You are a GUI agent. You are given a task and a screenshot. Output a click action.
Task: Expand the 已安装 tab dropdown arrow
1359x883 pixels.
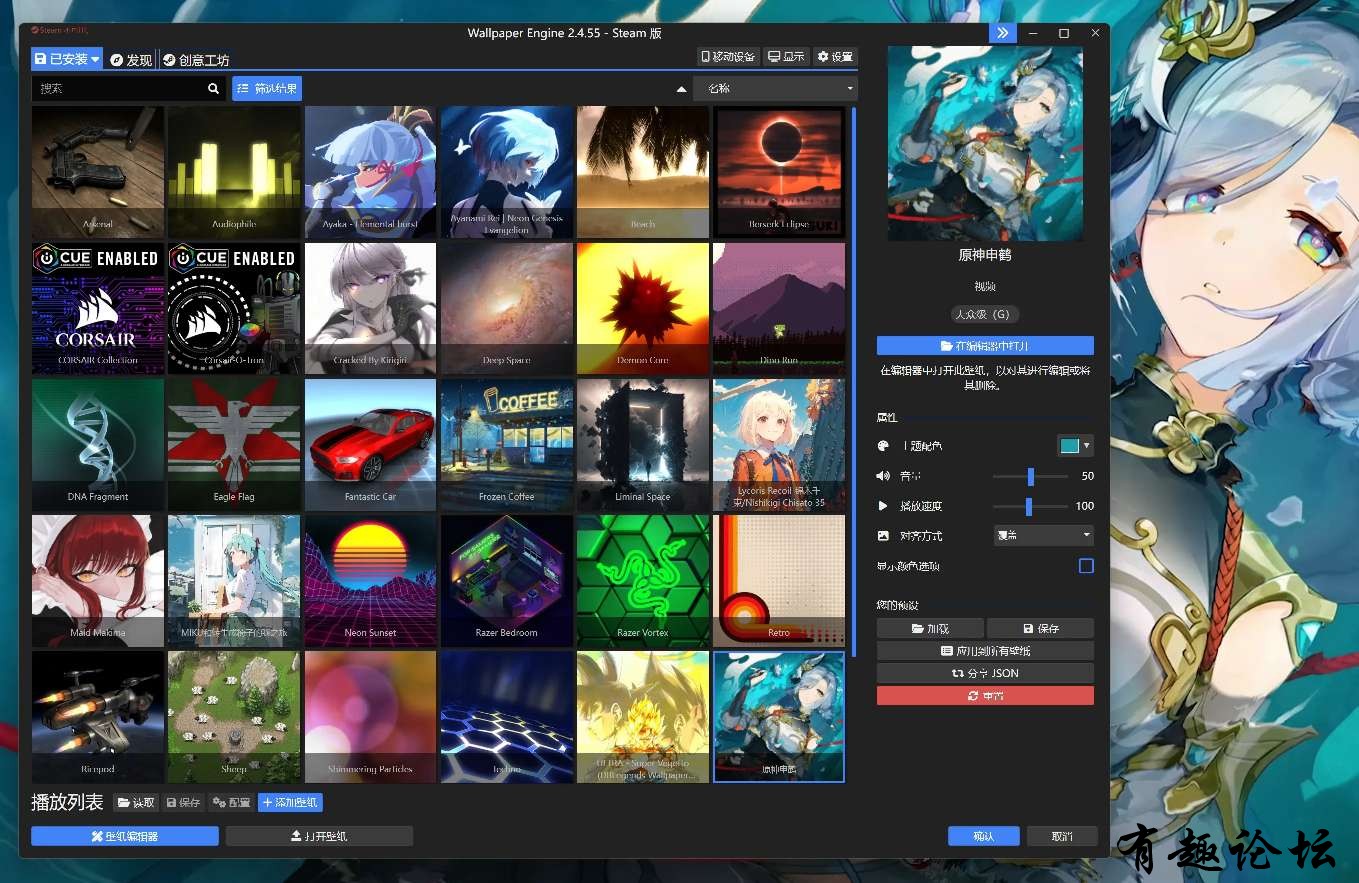point(96,60)
